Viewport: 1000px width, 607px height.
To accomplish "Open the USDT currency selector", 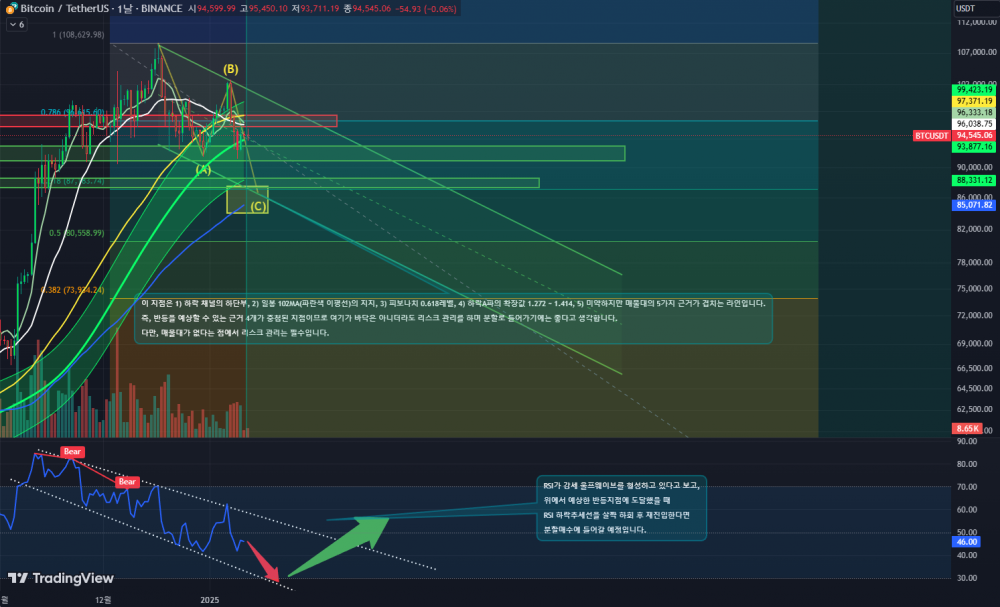I will pyautogui.click(x=965, y=8).
